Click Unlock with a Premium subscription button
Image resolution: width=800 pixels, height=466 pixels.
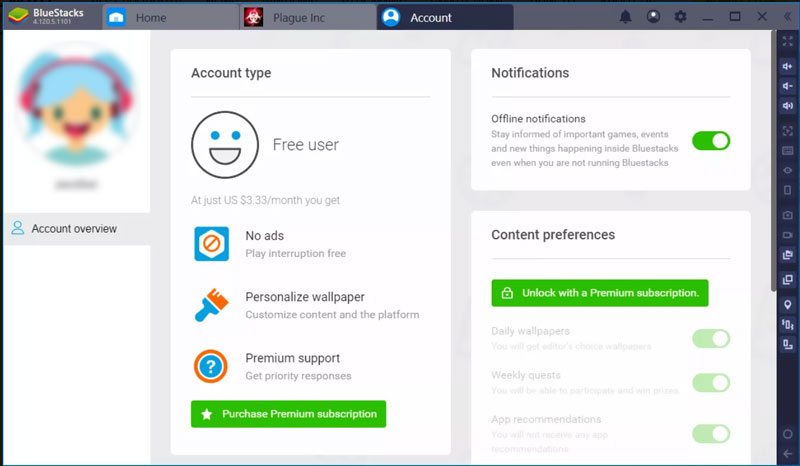click(599, 293)
